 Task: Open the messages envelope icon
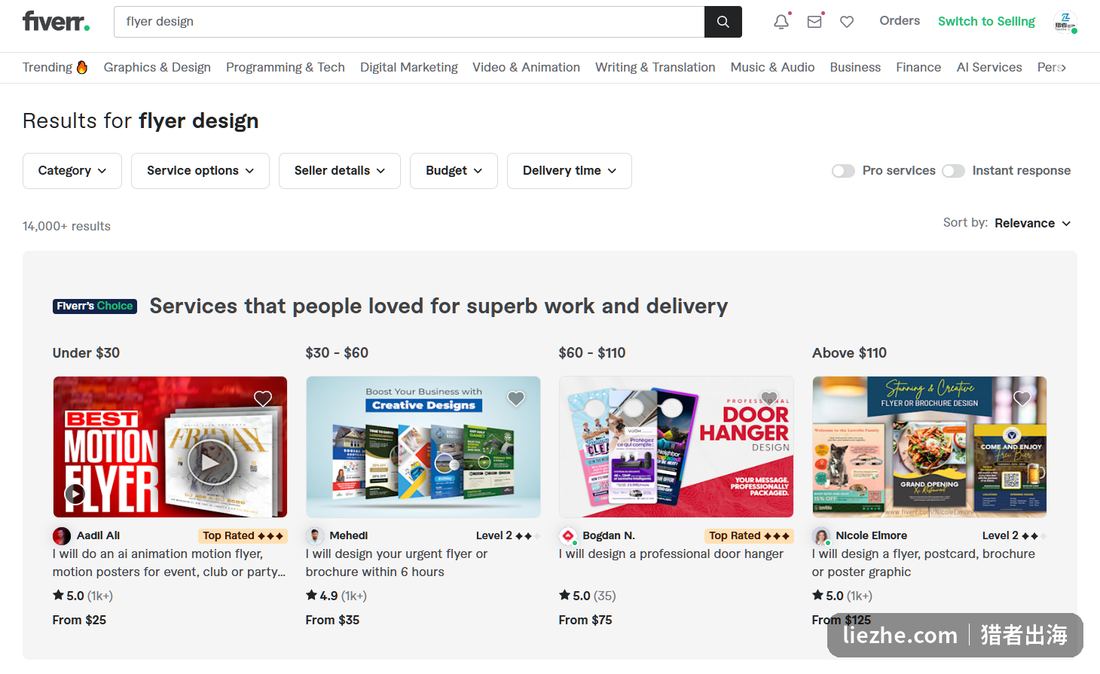(814, 22)
